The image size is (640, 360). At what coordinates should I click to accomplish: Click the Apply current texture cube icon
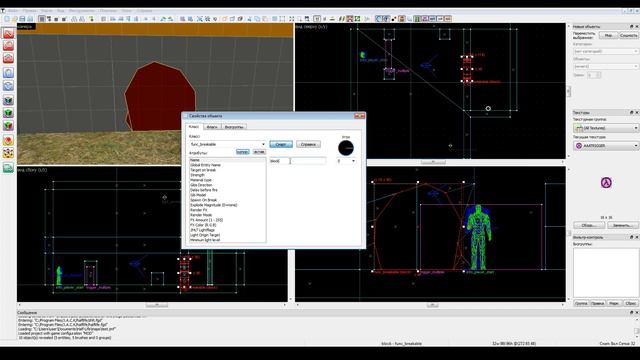8,113
